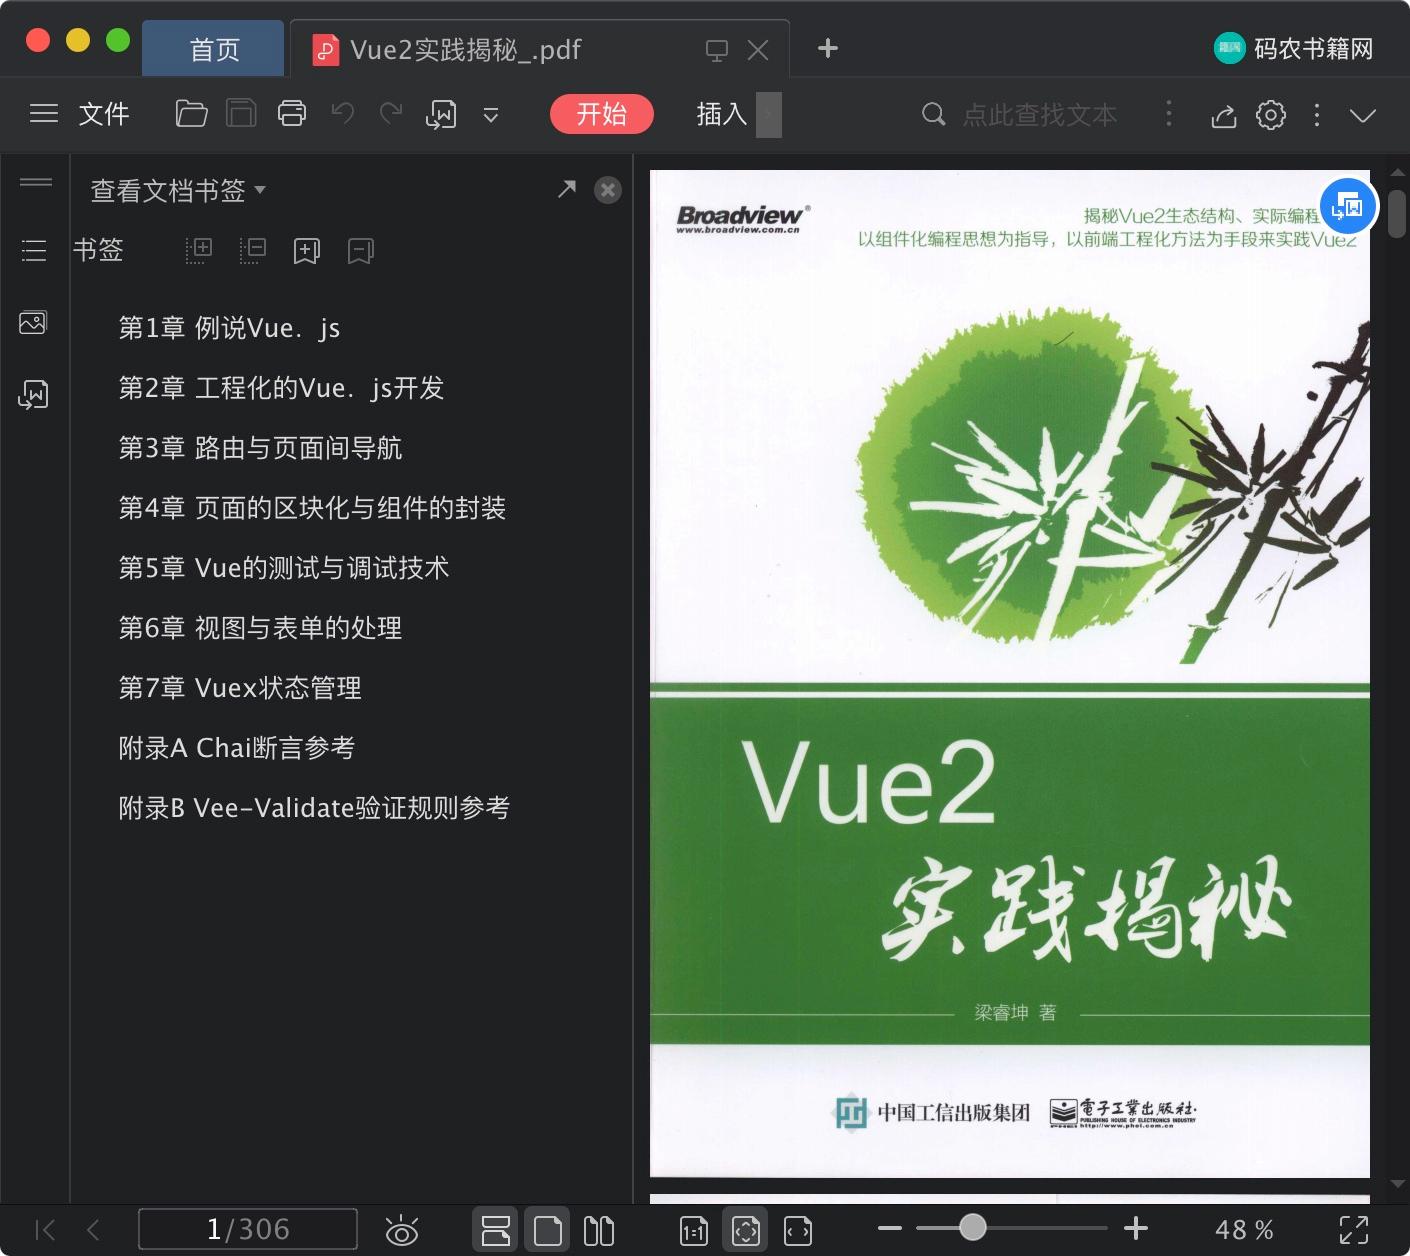Open bookmark 第4章 页面的区块化与组件的封装
The width and height of the screenshot is (1410, 1256).
point(312,508)
